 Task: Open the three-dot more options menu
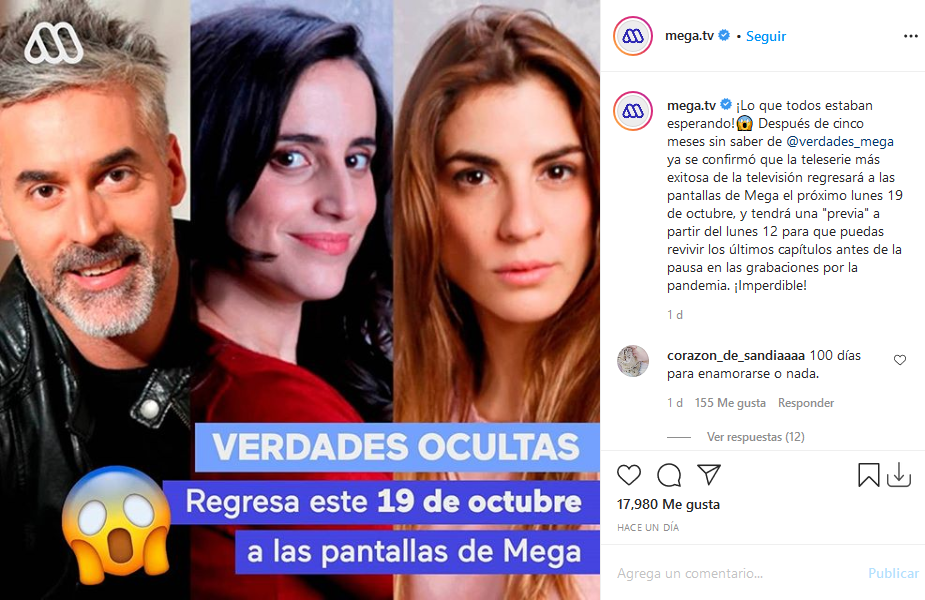click(910, 37)
